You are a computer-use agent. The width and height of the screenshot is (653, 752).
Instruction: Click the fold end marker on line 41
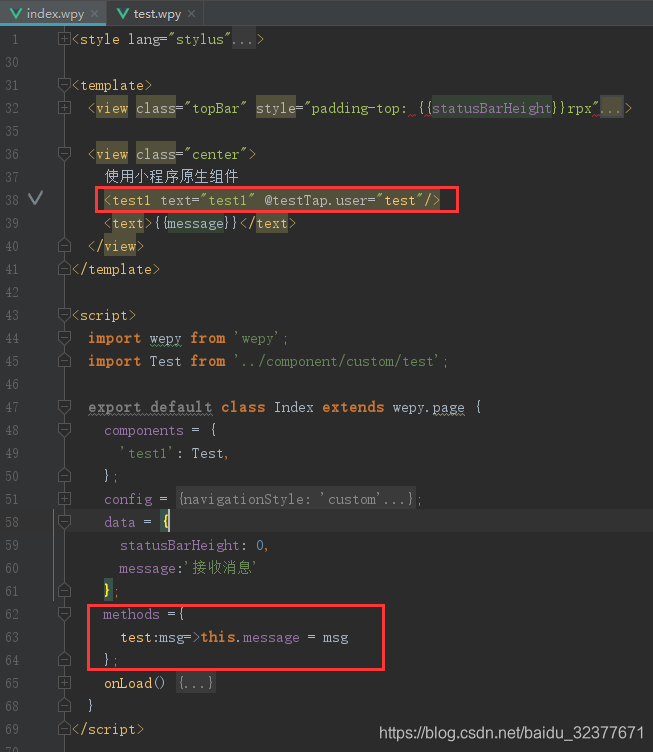[64, 269]
